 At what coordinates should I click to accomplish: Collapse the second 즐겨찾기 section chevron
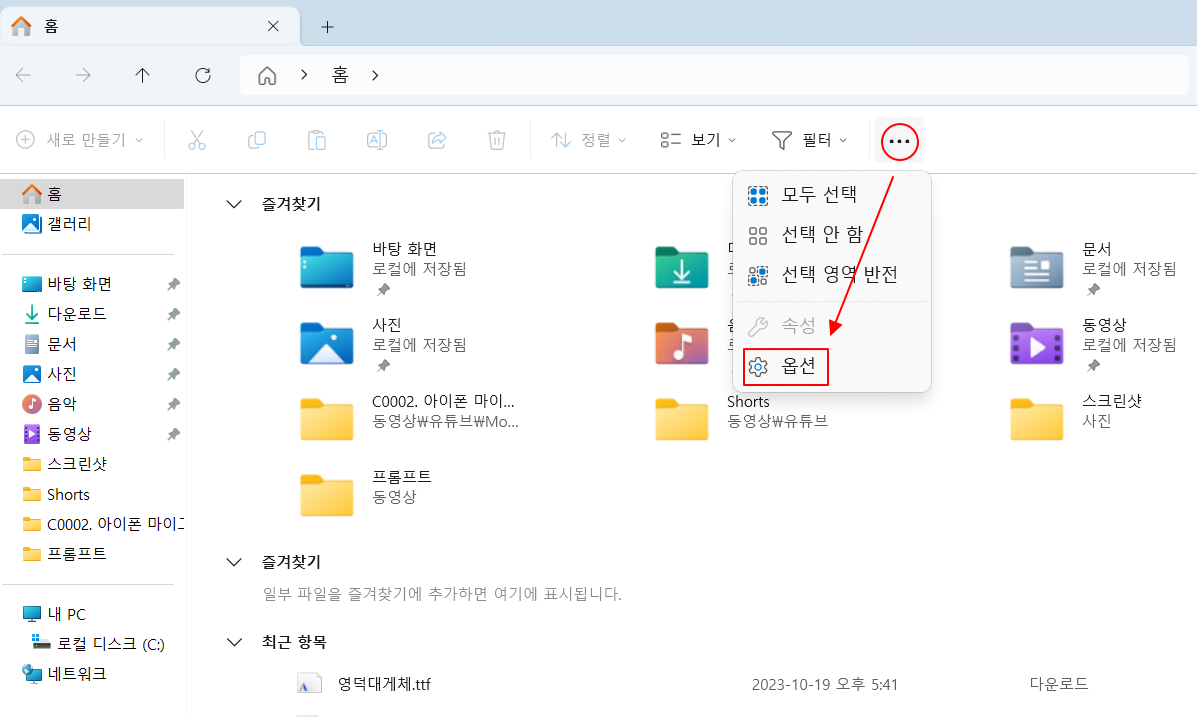click(234, 562)
